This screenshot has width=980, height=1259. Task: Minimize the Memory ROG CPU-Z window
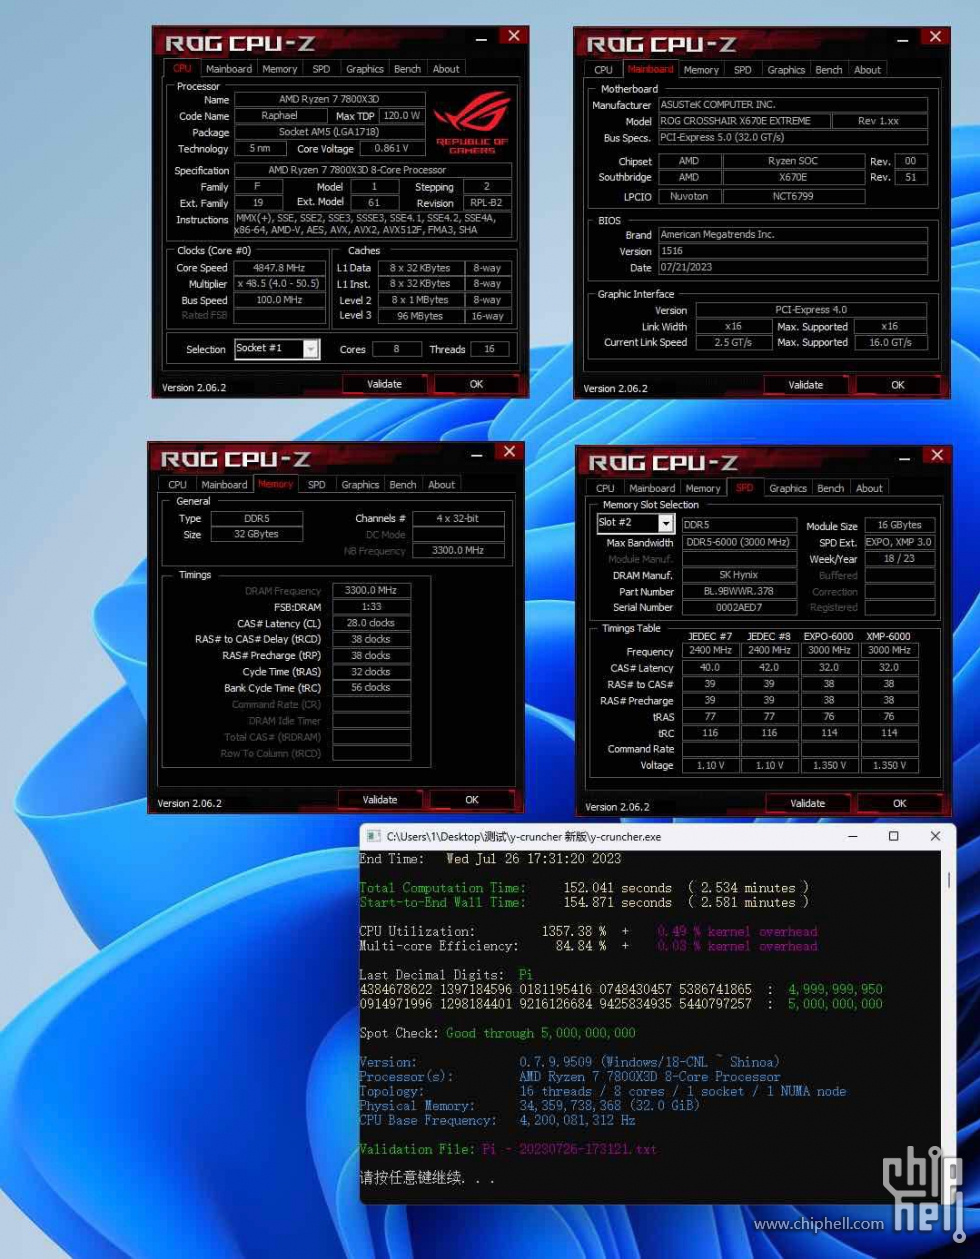pos(477,455)
